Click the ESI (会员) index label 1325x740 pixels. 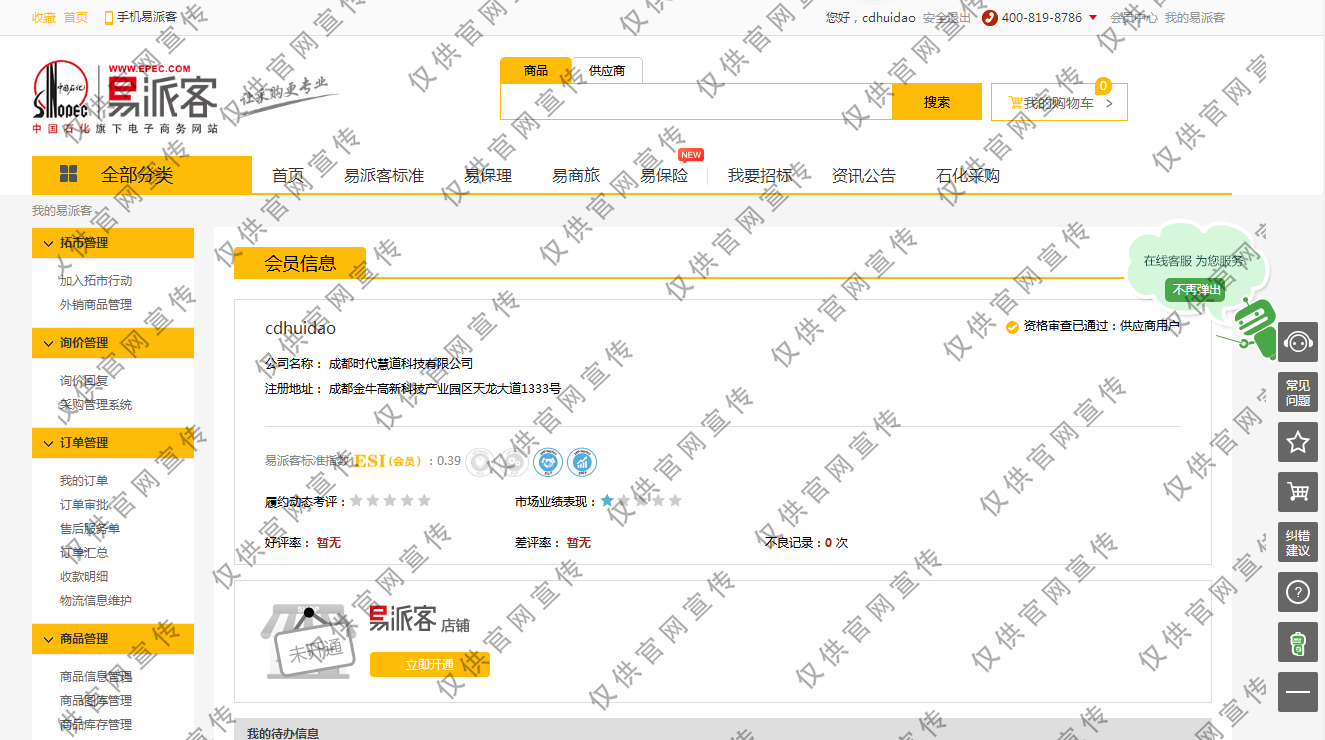point(391,461)
